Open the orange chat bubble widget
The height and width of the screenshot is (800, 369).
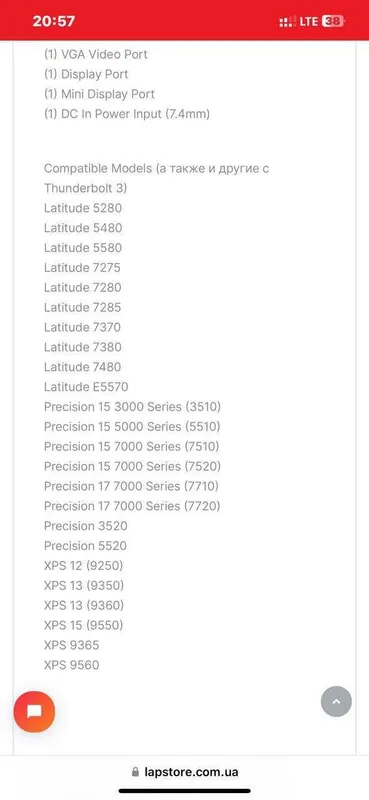(x=34, y=712)
